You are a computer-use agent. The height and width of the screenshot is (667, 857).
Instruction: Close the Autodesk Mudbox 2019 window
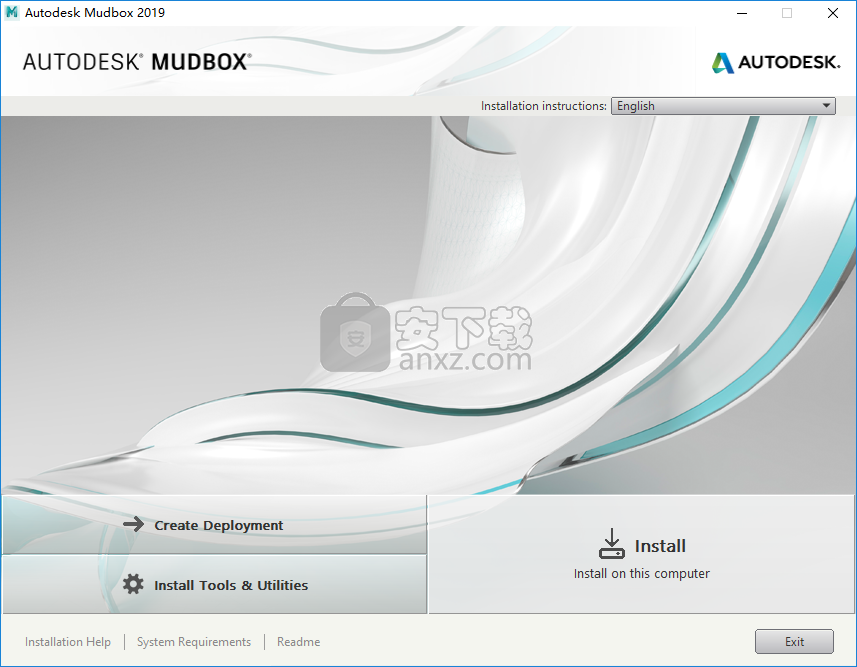point(832,13)
